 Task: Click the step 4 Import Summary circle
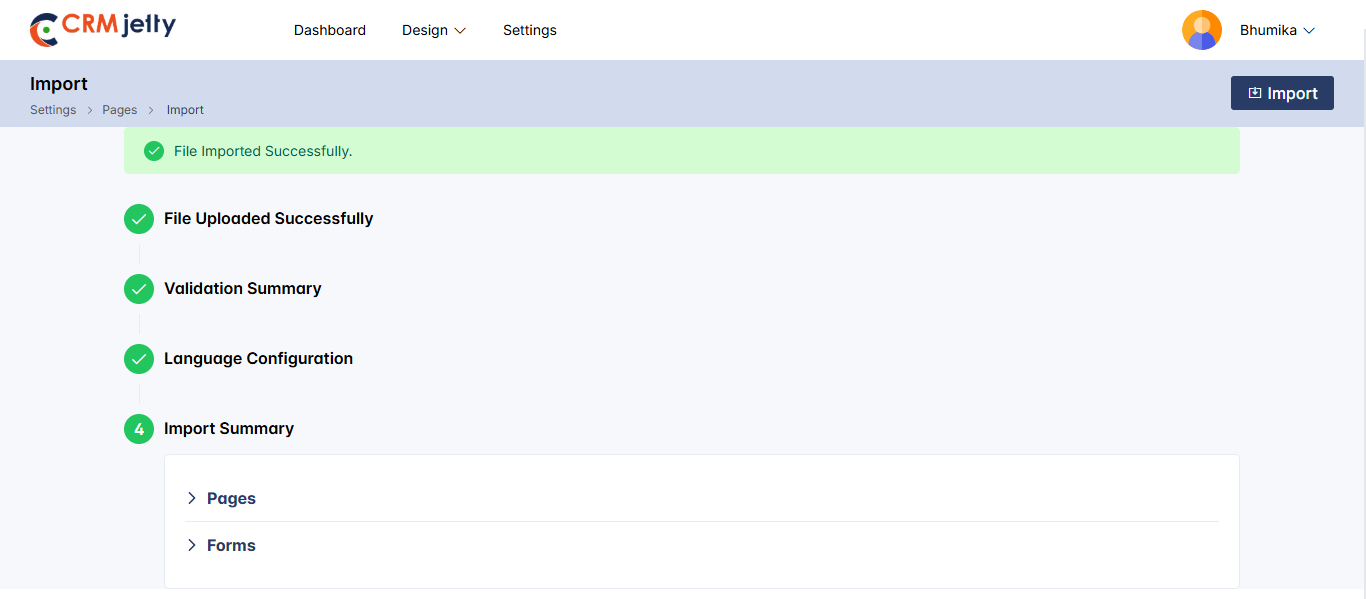[139, 429]
